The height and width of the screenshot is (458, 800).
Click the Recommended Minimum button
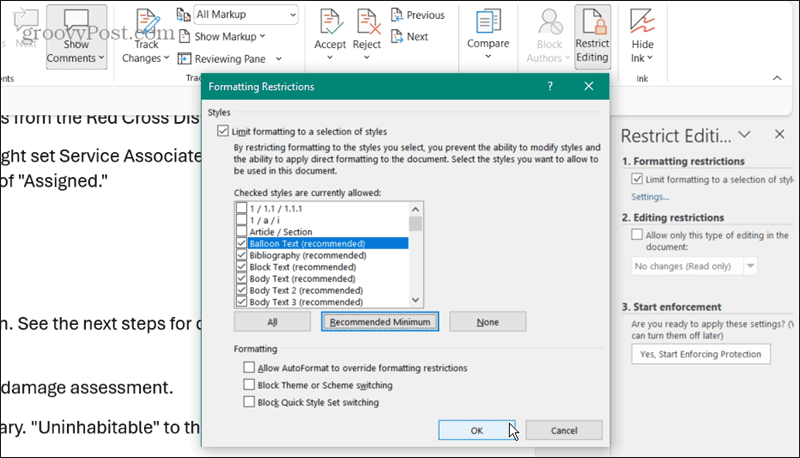pos(380,322)
